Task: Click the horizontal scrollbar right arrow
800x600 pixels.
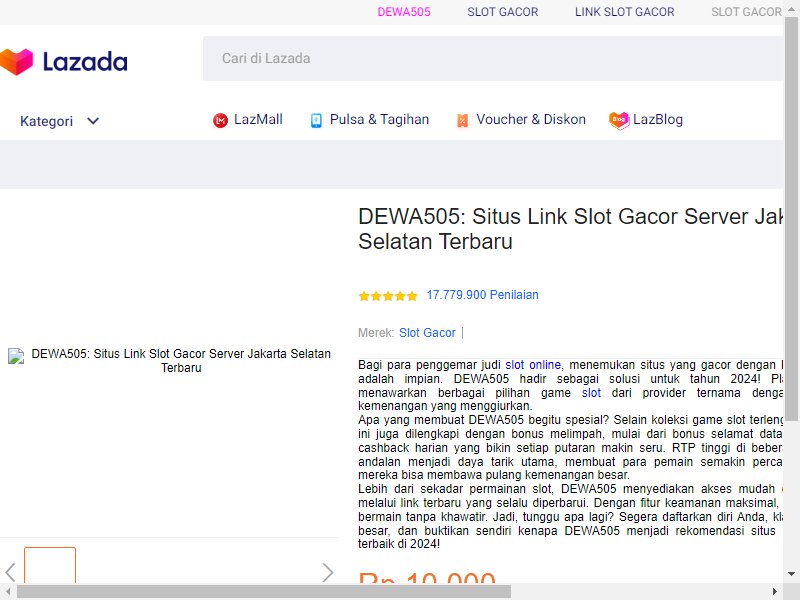Action: click(775, 592)
